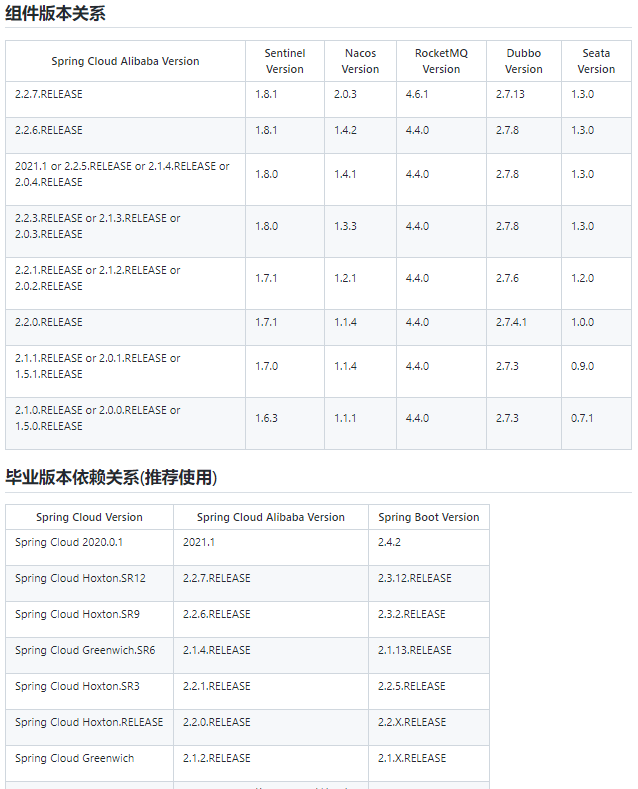Click the 'Spring Cloud Greenwich.SR6' cell
Image resolution: width=638 pixels, height=789 pixels.
(90, 656)
